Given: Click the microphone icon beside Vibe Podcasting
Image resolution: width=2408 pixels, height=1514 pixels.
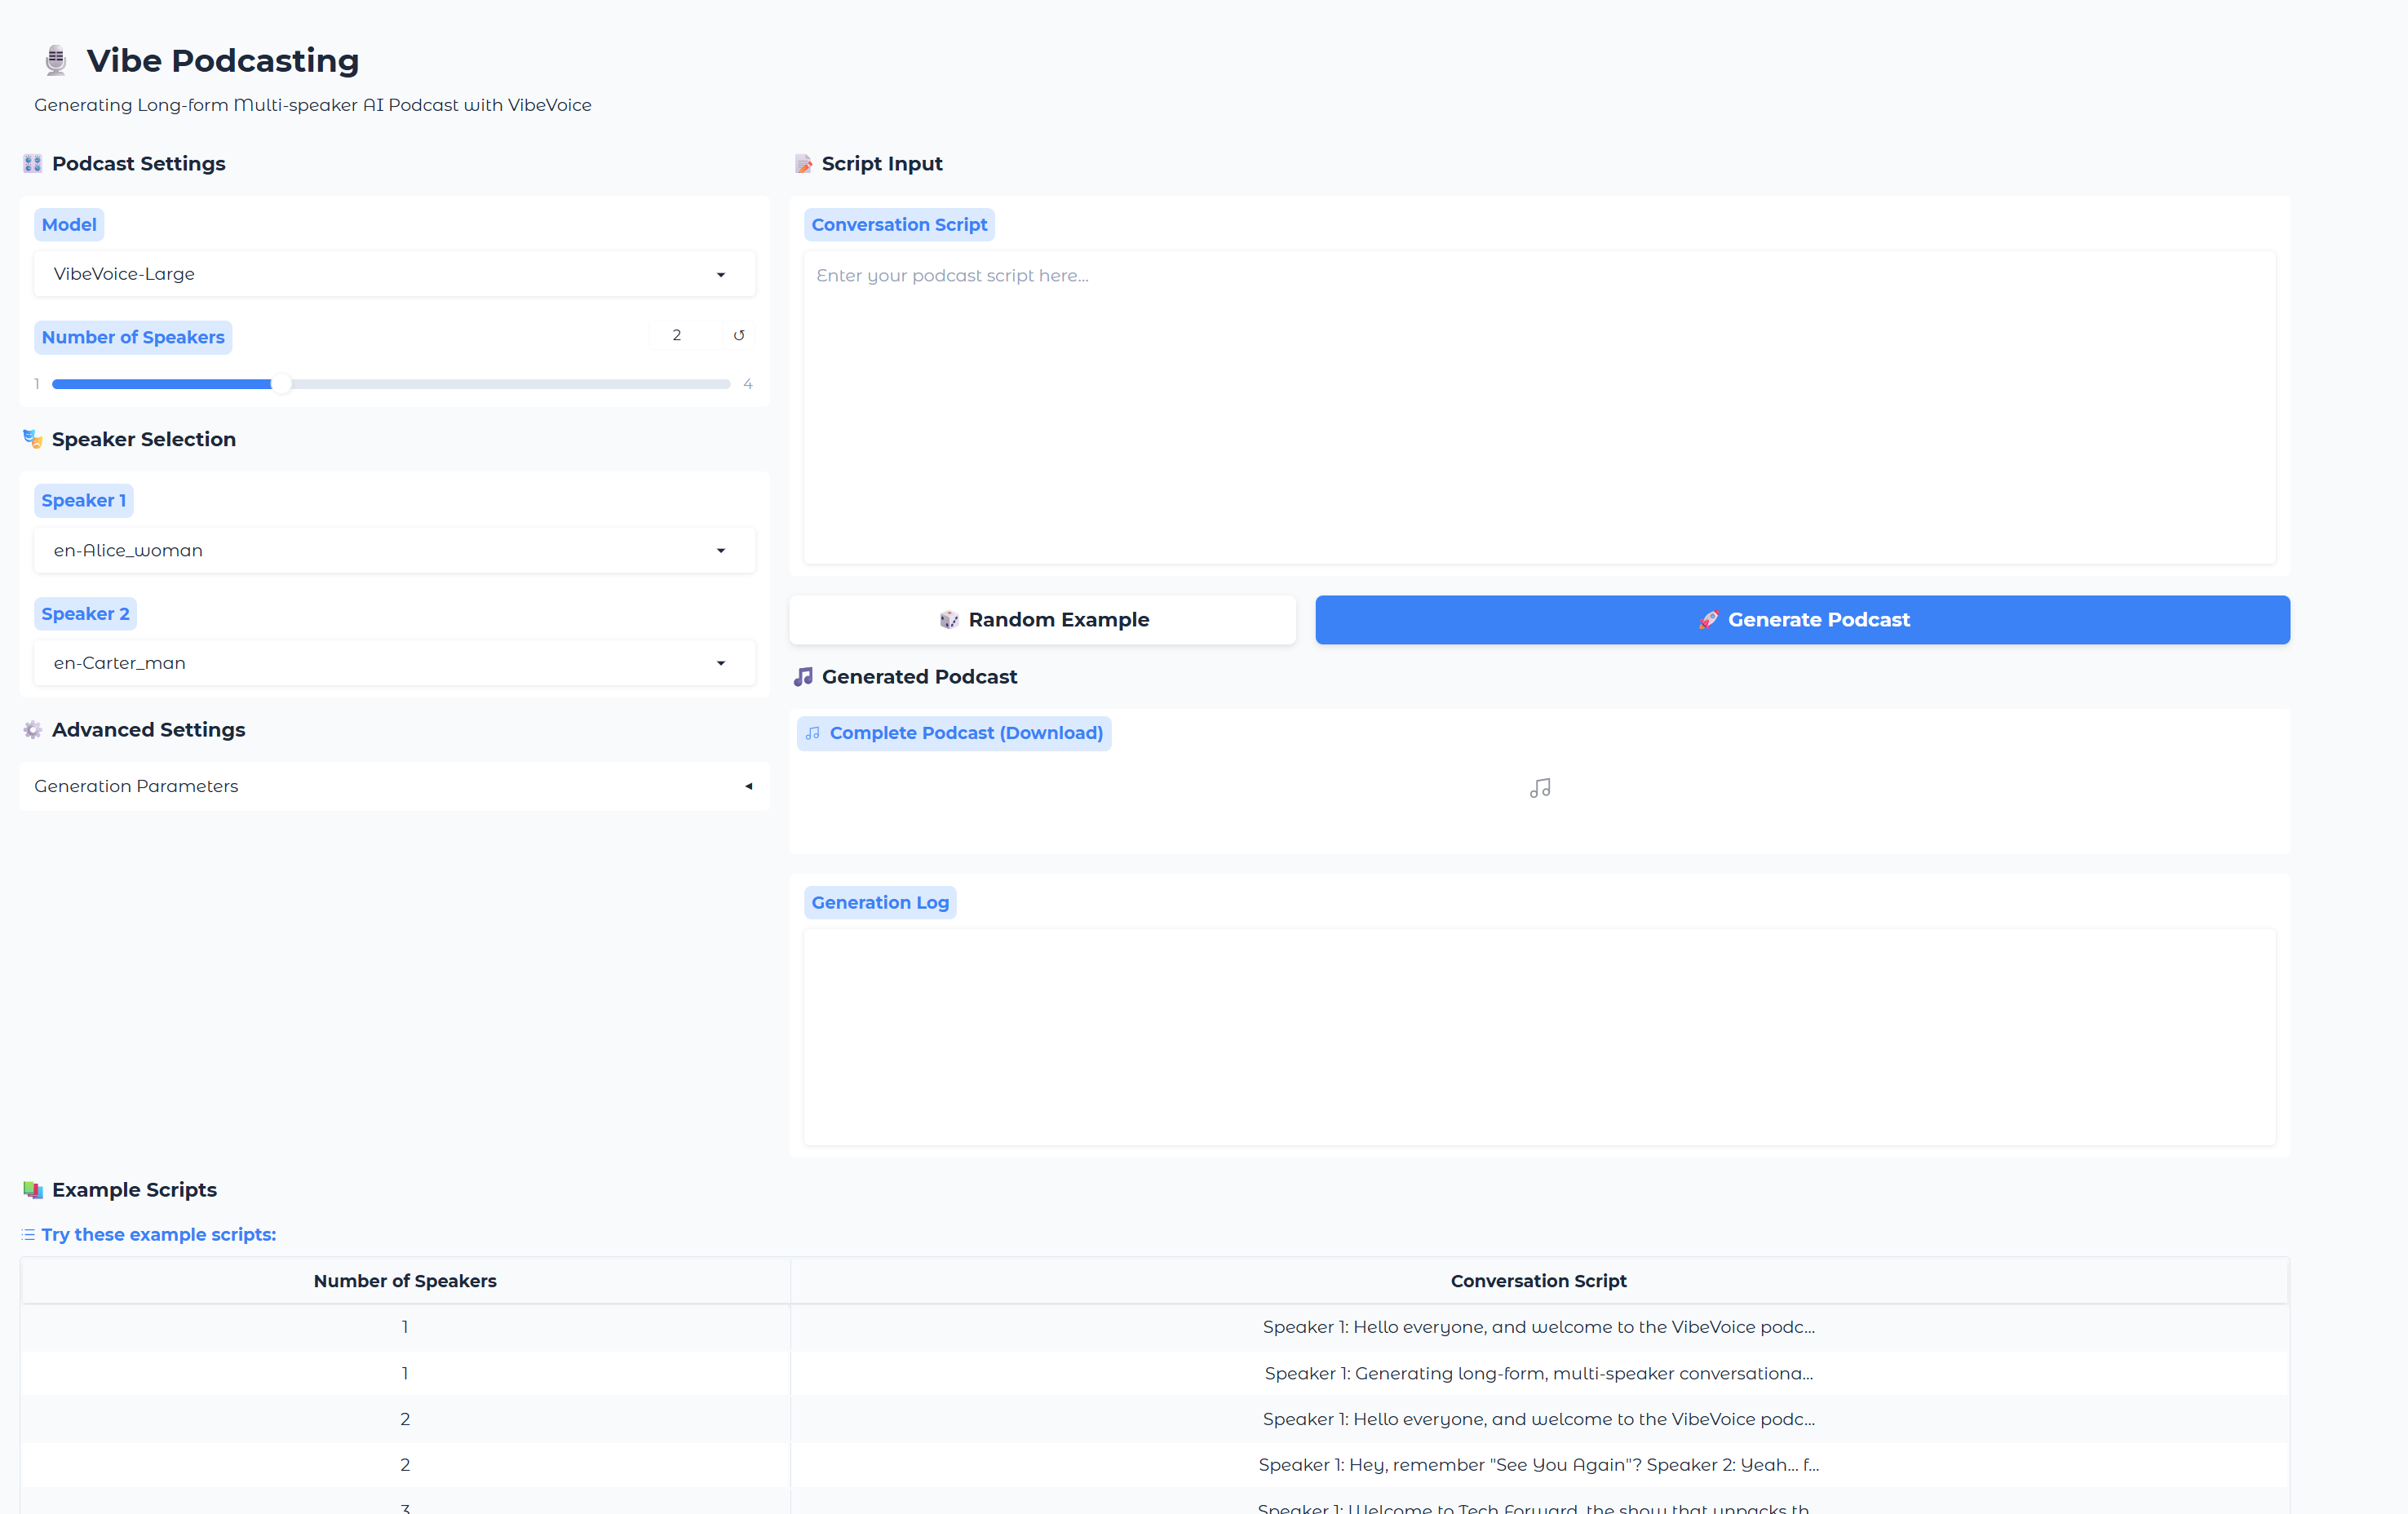Looking at the screenshot, I should [56, 61].
